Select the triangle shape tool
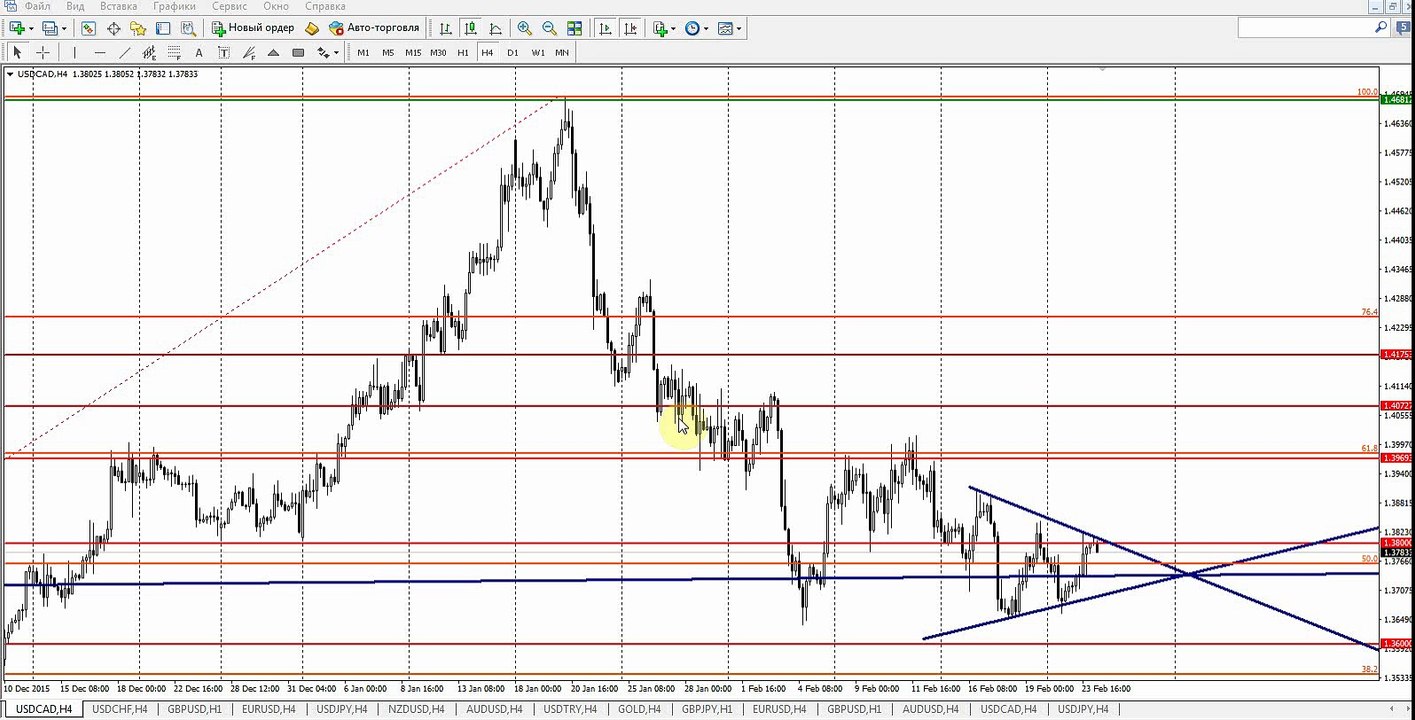Screen dimensions: 1415x720 point(274,52)
